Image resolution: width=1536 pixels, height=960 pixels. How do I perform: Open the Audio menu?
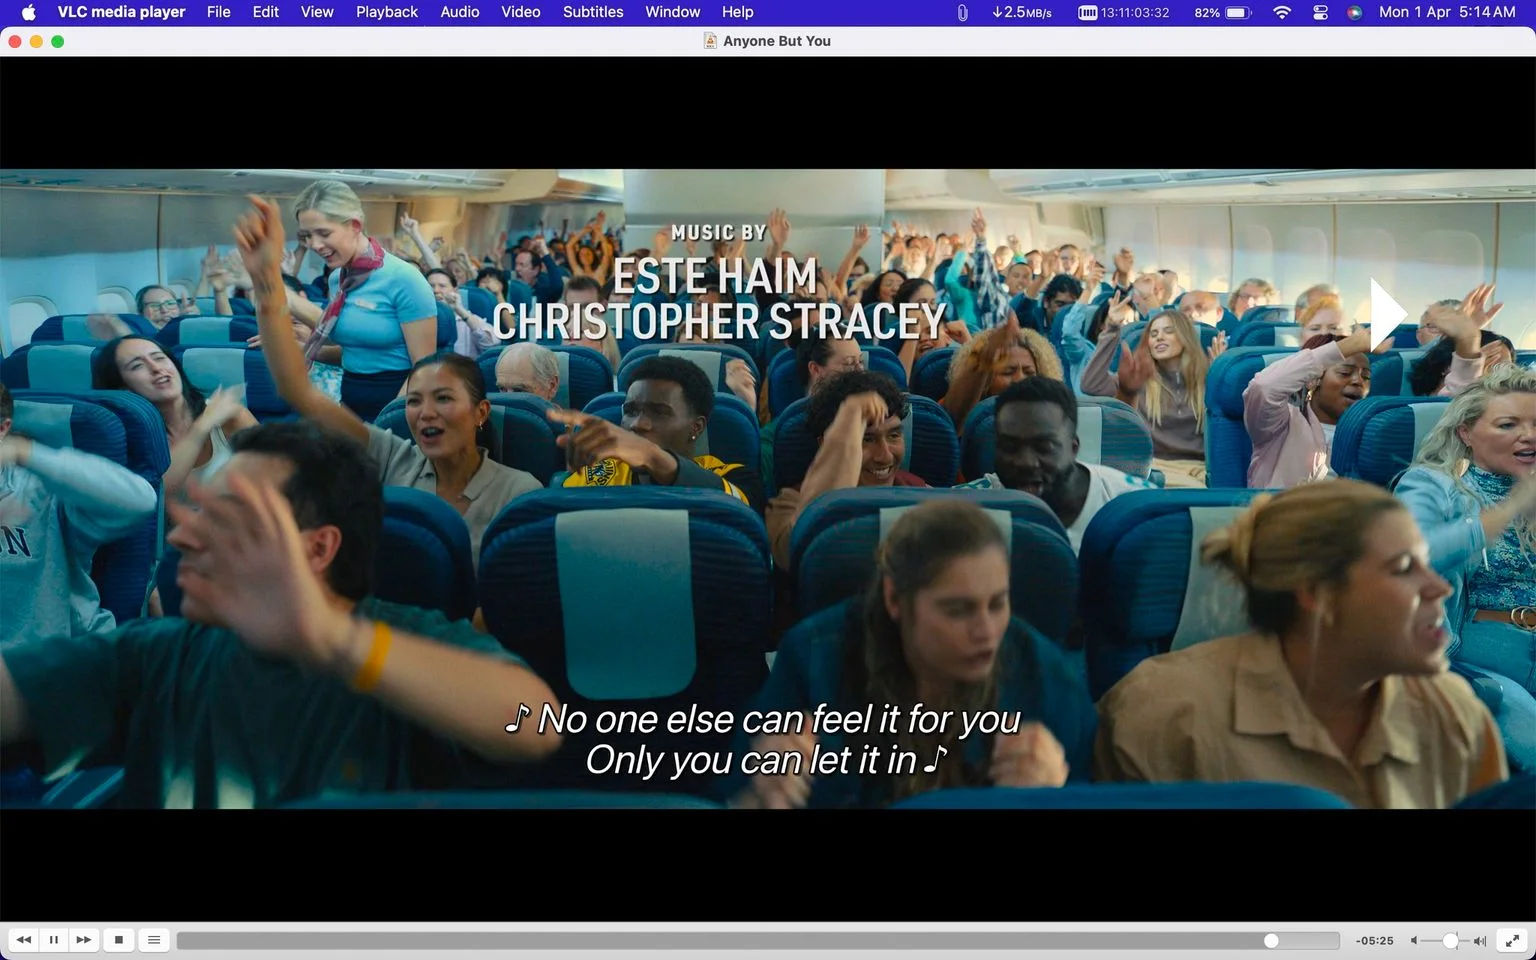tap(460, 12)
